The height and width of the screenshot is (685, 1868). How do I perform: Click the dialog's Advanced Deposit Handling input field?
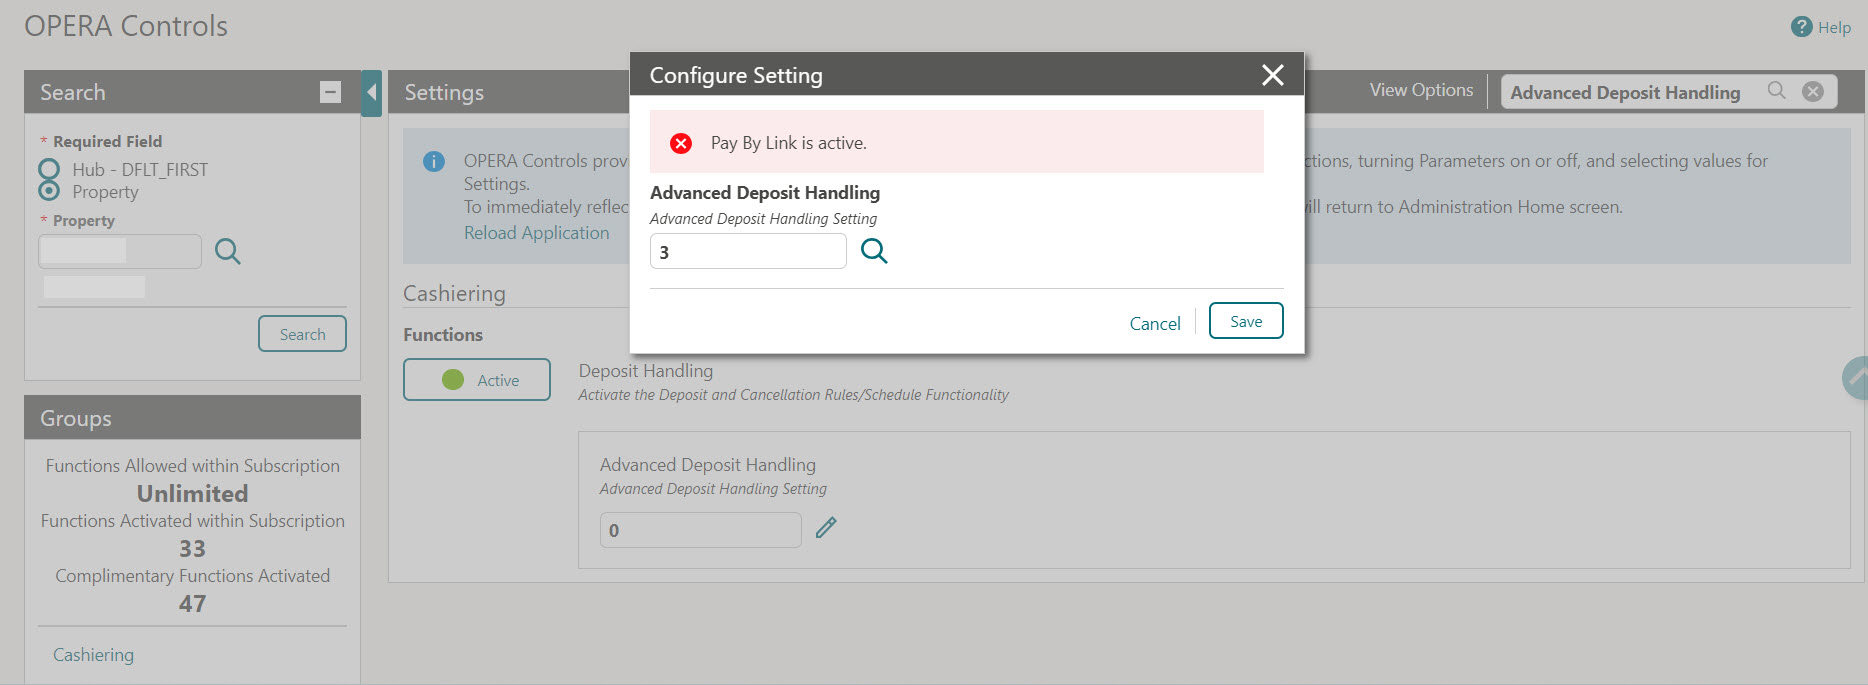tap(748, 251)
